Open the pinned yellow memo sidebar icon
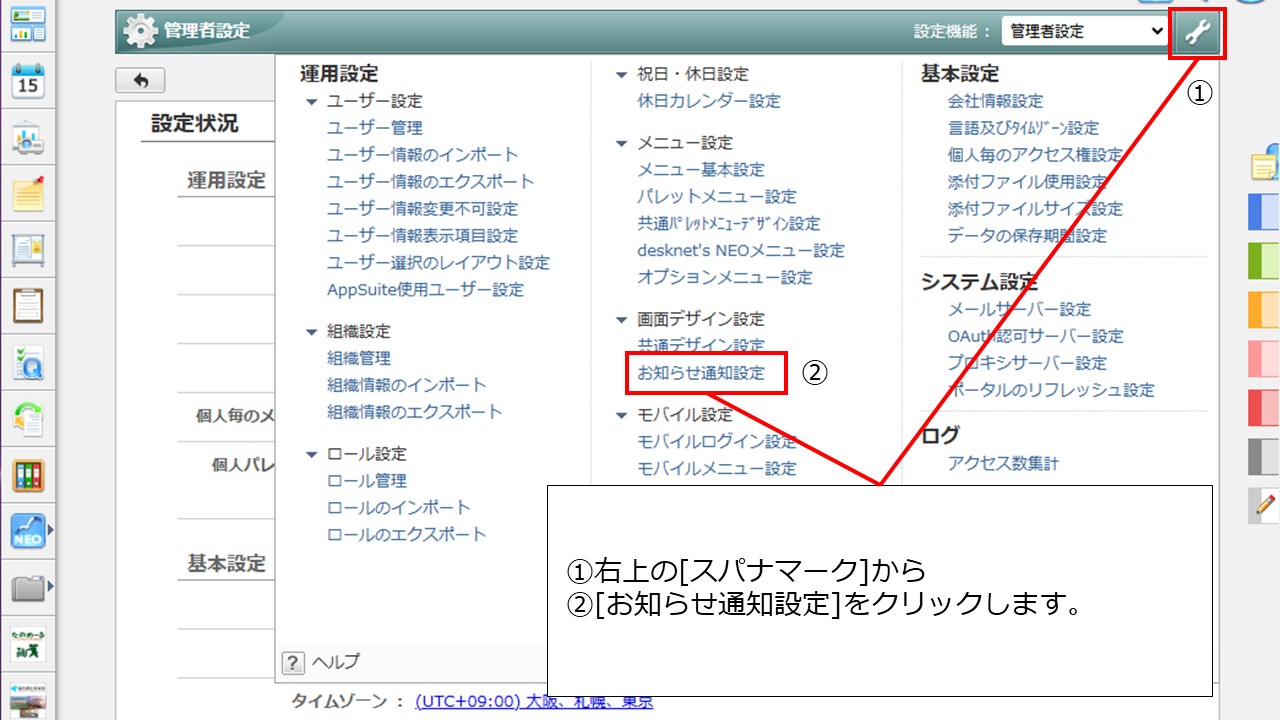 point(28,193)
